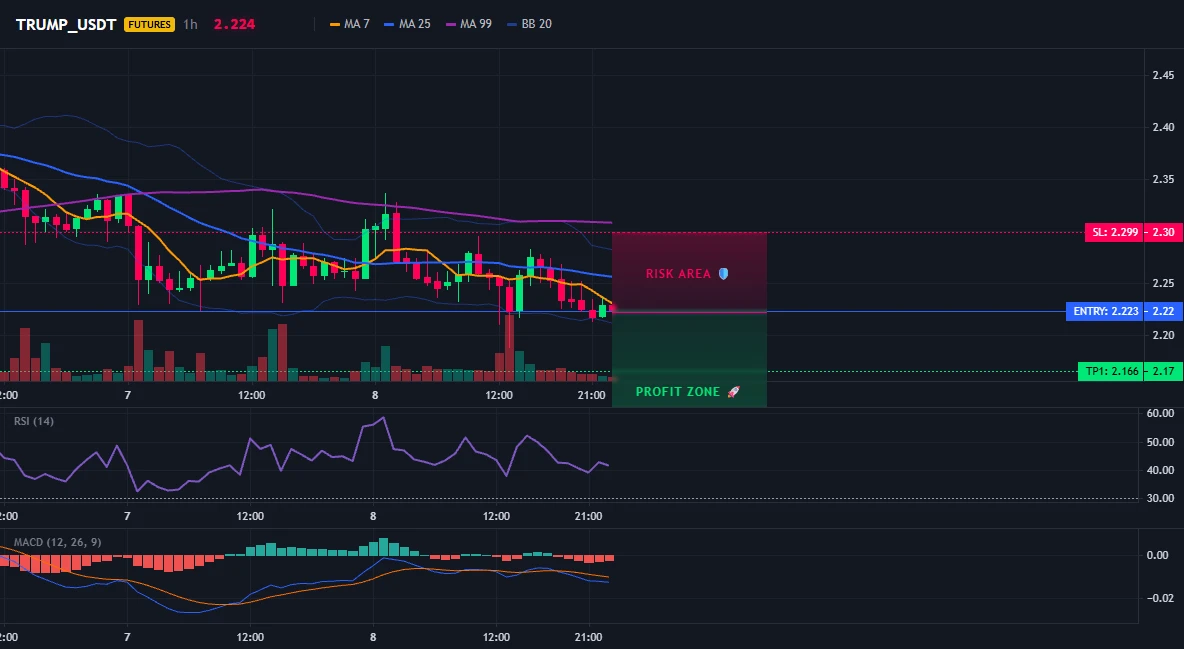Click the FUTURES badge
This screenshot has width=1184, height=649.
click(x=150, y=24)
